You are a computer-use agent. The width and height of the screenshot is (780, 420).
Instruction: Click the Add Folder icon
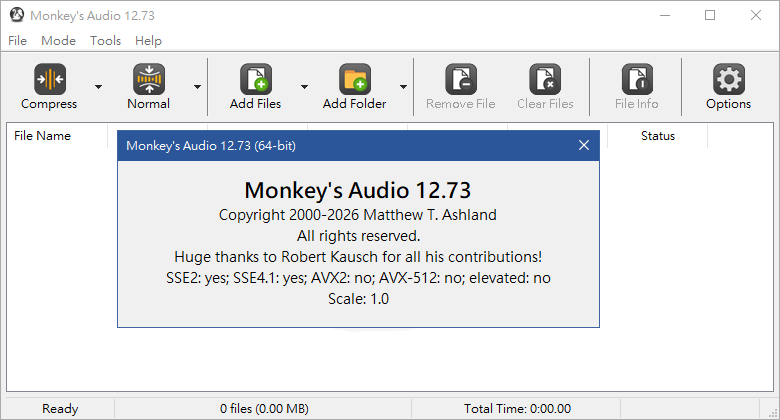[x=354, y=79]
